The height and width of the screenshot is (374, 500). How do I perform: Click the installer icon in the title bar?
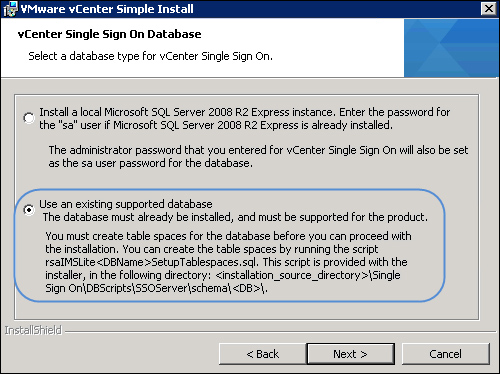(x=10, y=9)
